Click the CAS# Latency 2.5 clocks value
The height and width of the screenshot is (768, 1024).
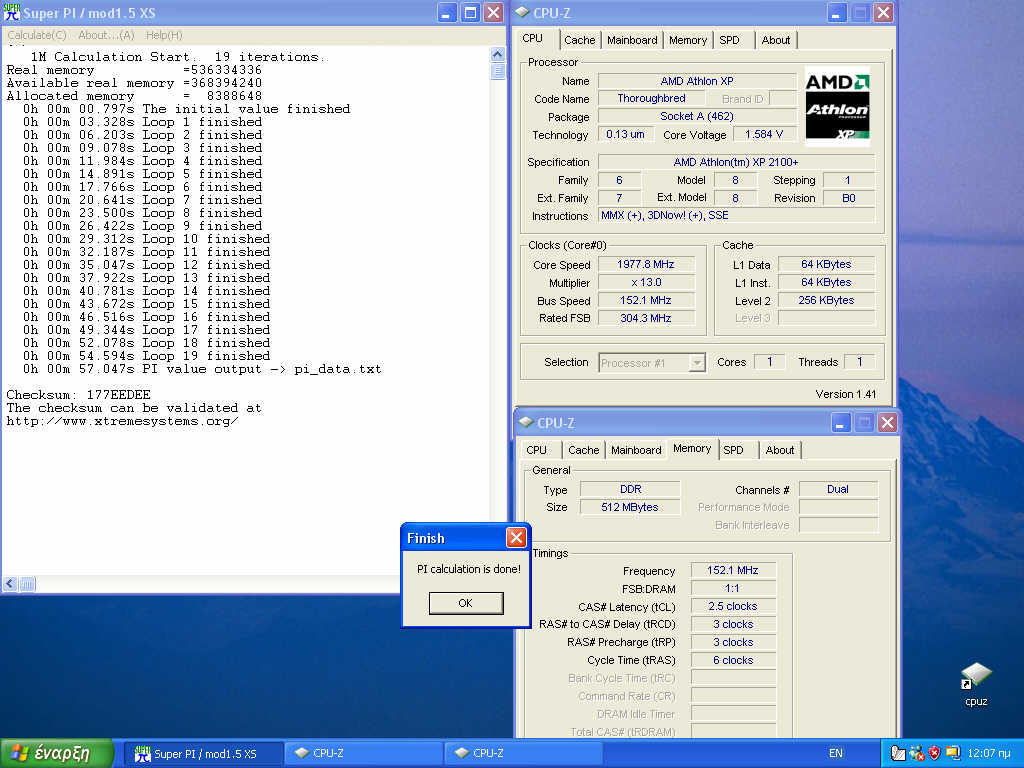(733, 607)
